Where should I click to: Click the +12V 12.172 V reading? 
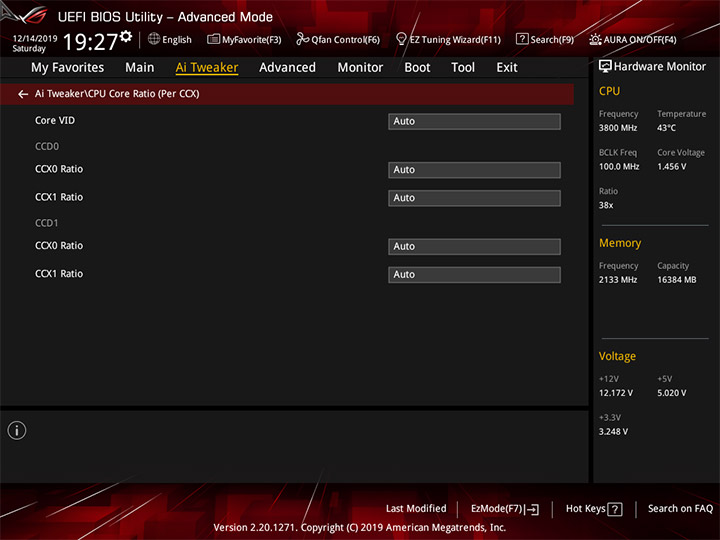click(615, 393)
